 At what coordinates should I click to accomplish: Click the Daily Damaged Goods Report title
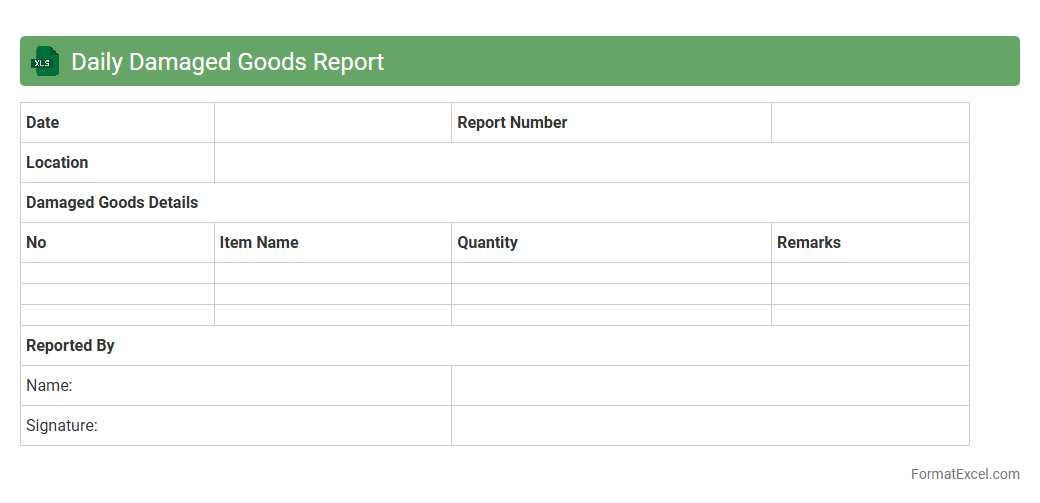(x=227, y=61)
